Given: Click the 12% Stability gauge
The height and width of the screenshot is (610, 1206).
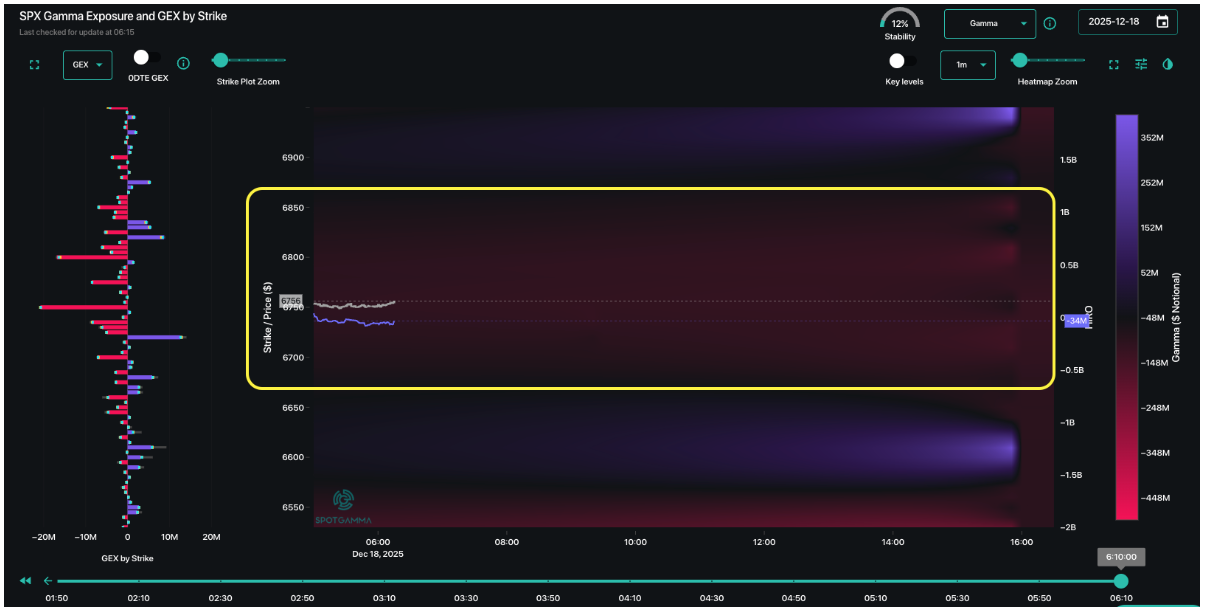Looking at the screenshot, I should (x=898, y=22).
